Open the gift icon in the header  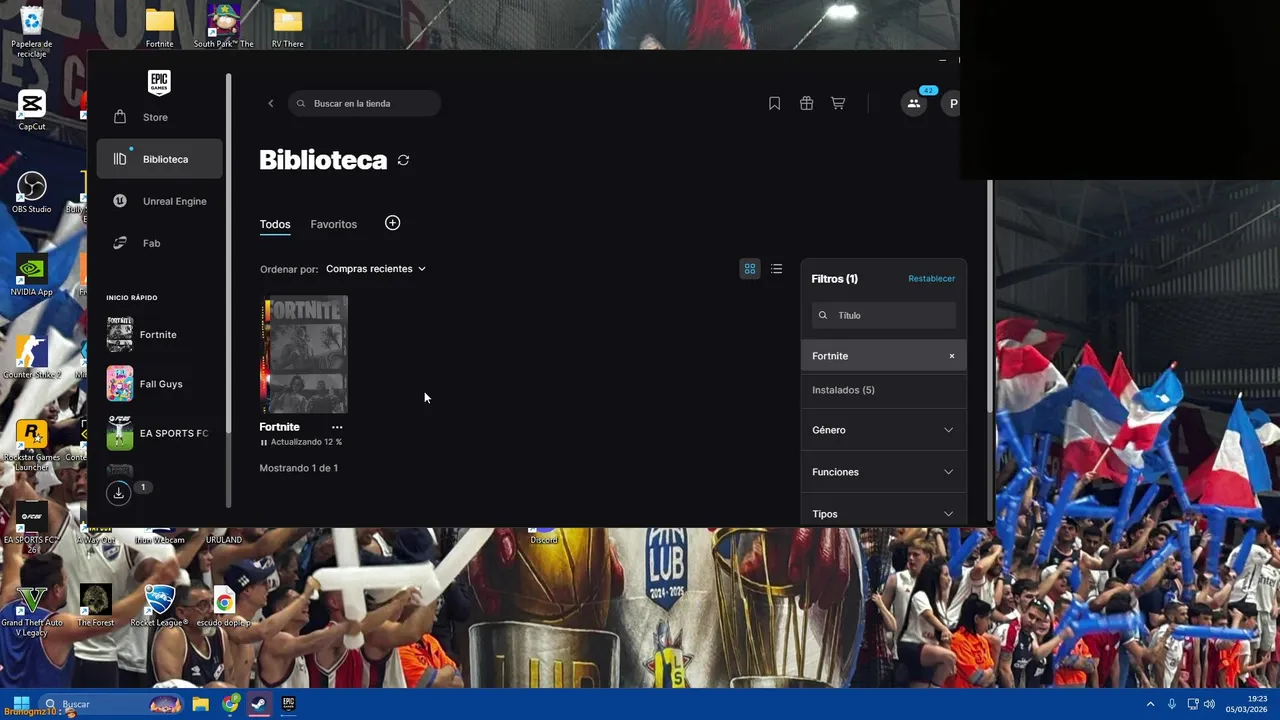tap(806, 103)
